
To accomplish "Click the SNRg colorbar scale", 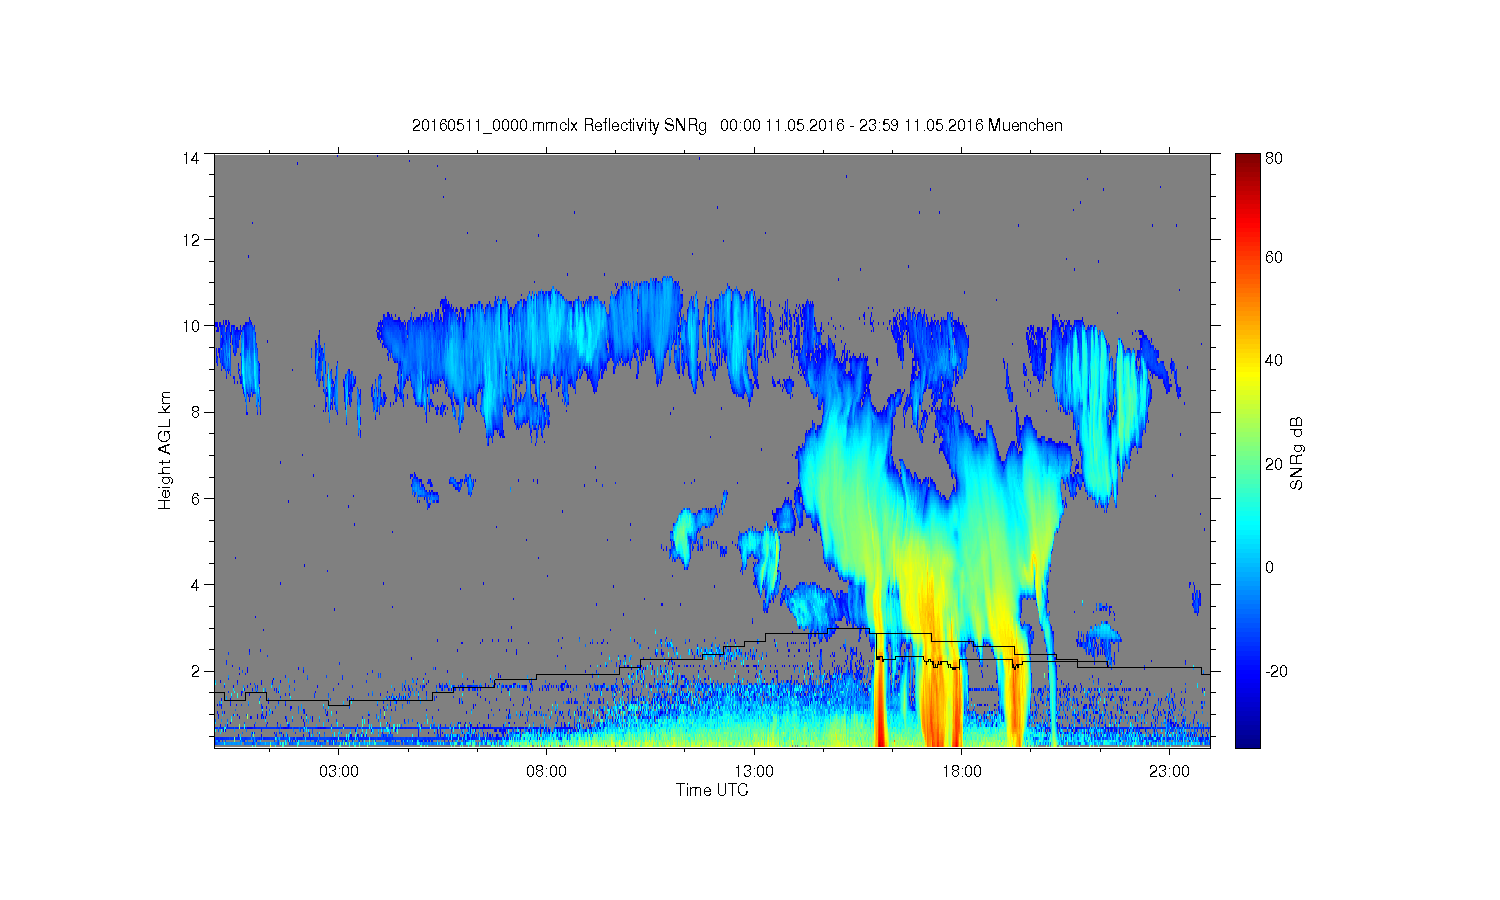I will [x=1247, y=450].
